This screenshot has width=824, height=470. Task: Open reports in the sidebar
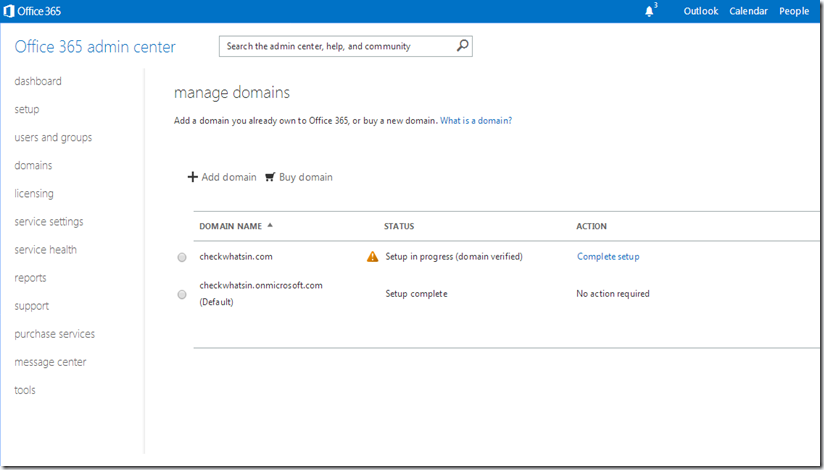30,278
